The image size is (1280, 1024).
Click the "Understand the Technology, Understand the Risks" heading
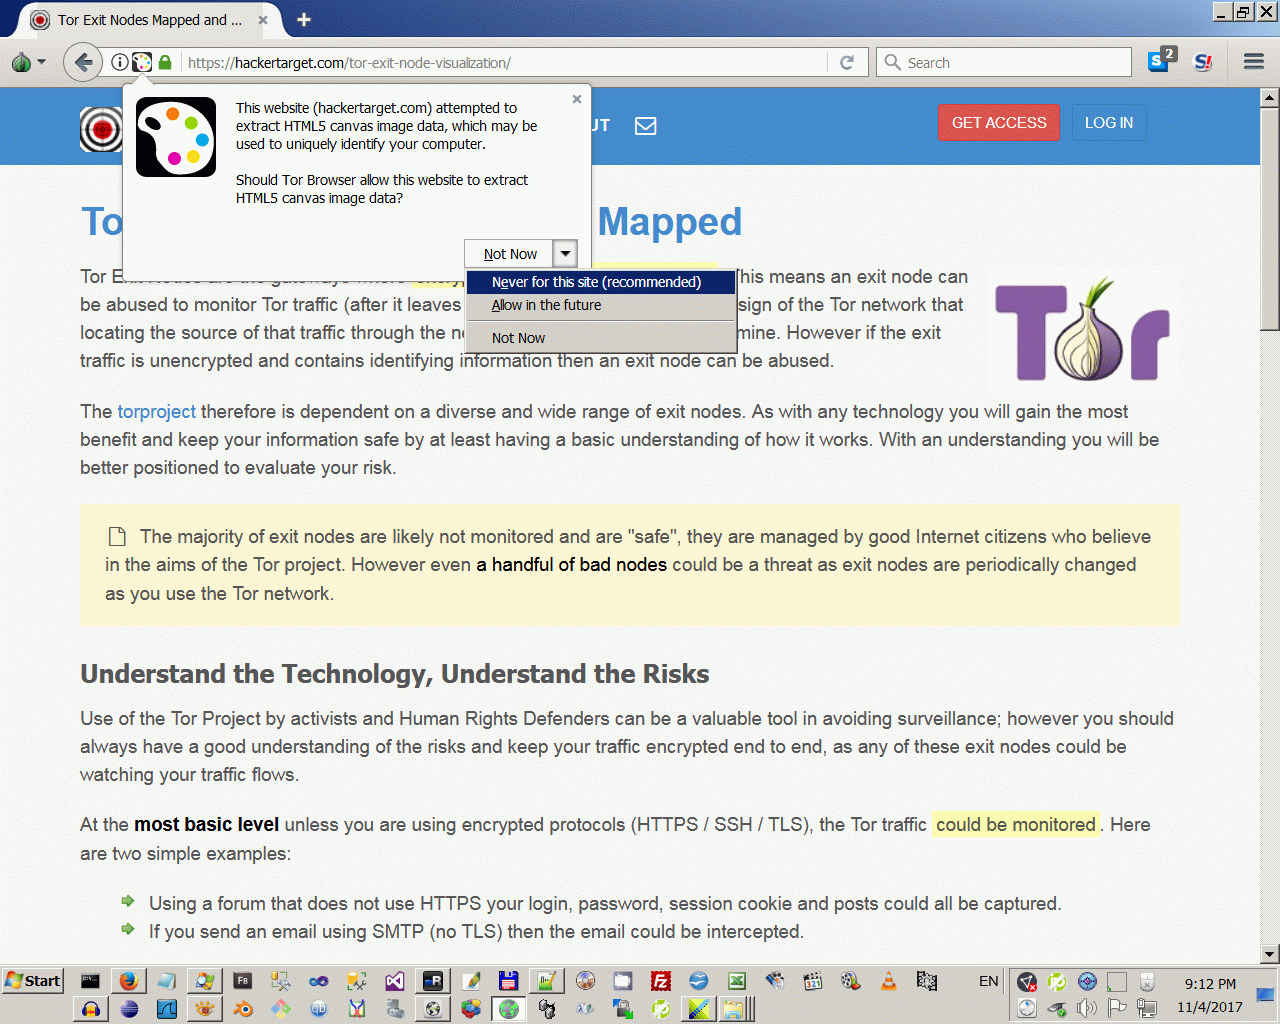[395, 674]
